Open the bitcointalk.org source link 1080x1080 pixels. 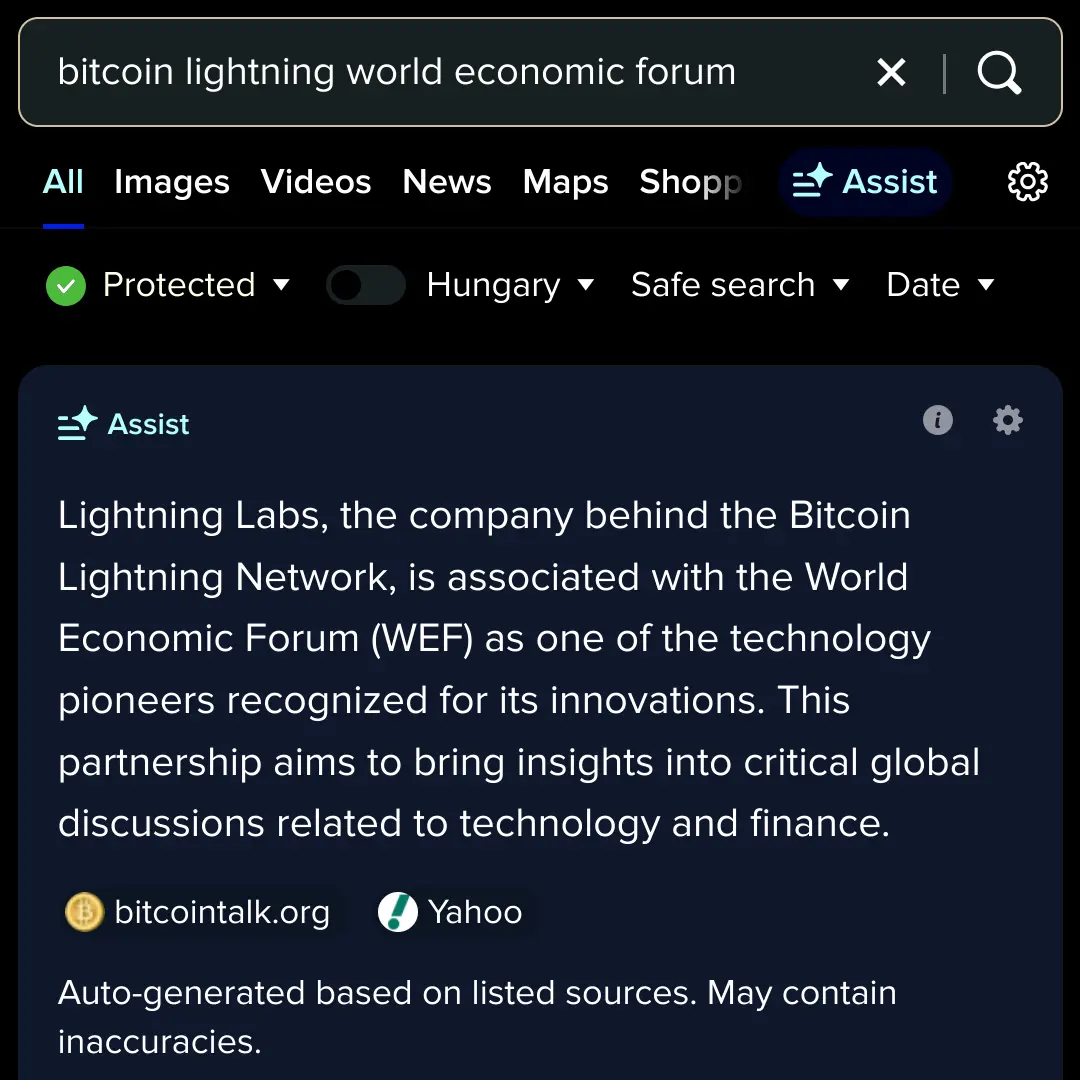pos(221,912)
